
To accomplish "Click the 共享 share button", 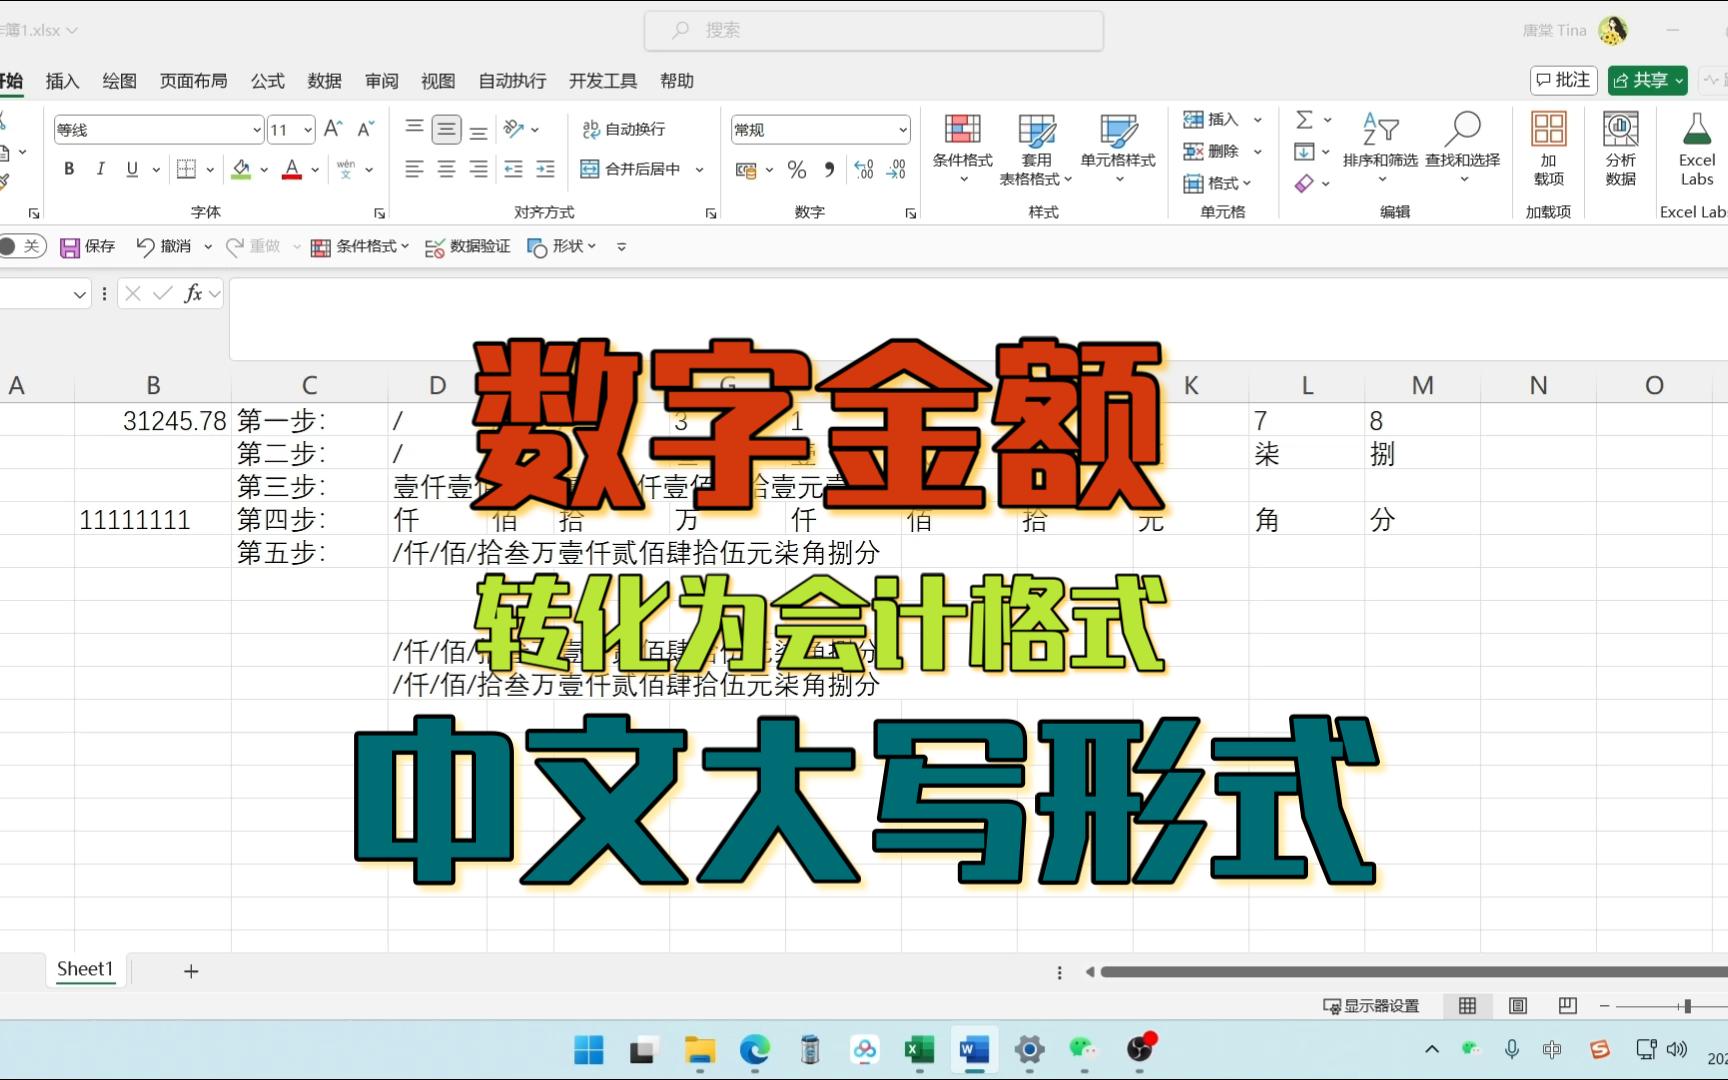I will (x=1646, y=80).
